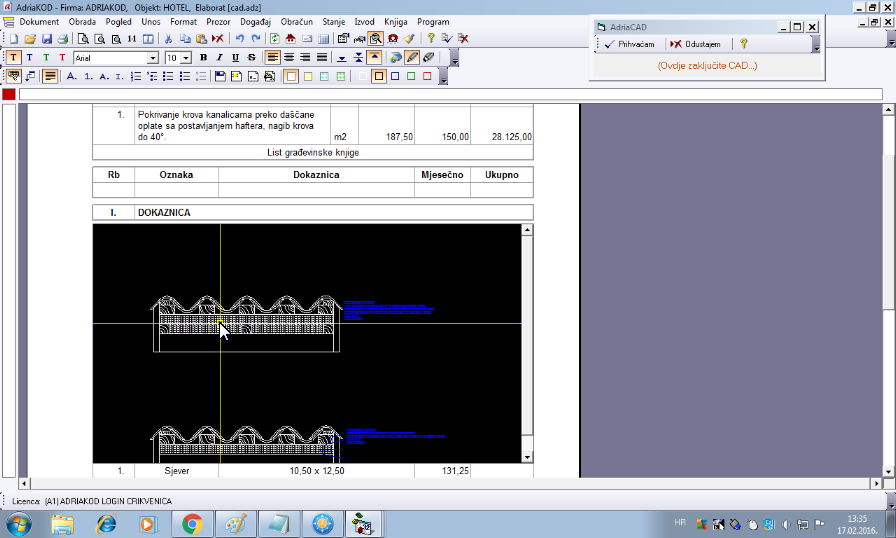
Task: Right align the text
Action: (x=306, y=58)
